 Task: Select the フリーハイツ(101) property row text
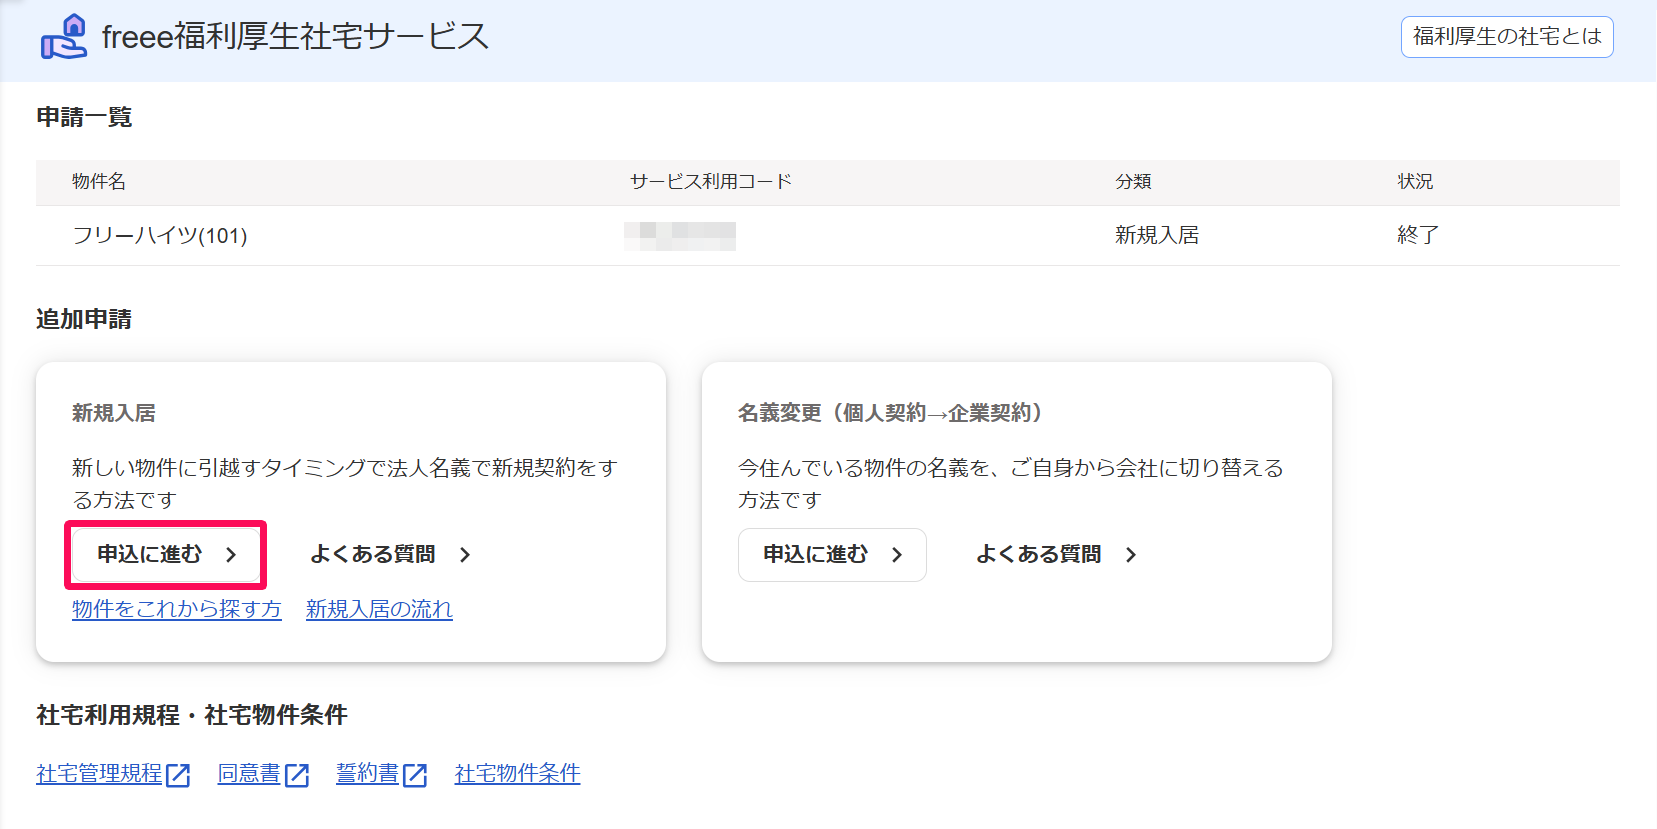point(160,236)
